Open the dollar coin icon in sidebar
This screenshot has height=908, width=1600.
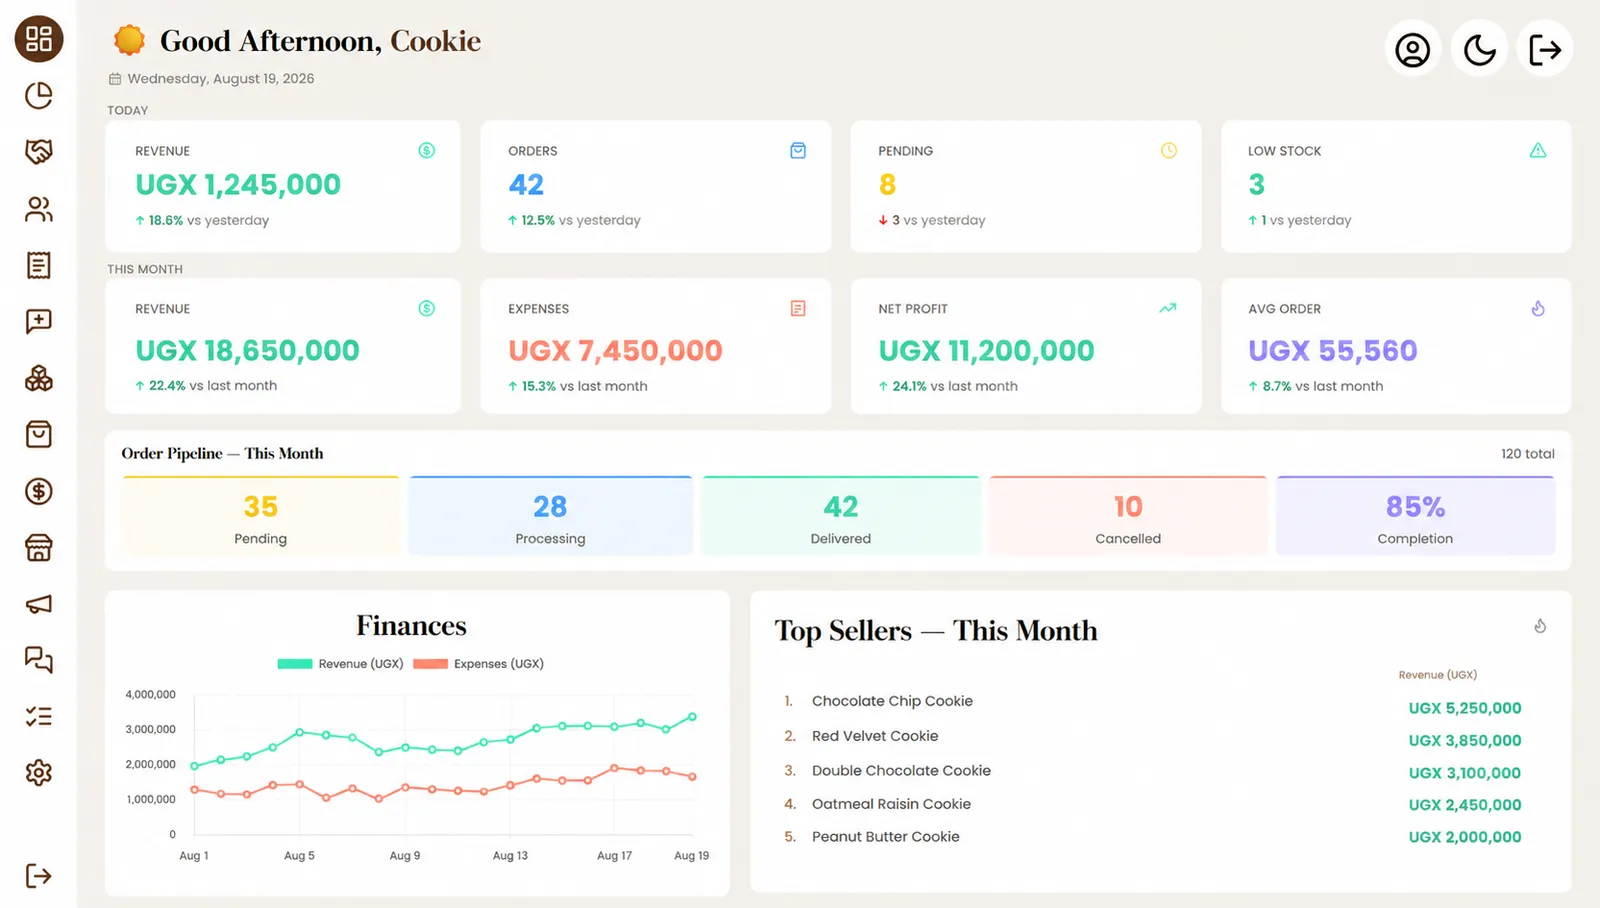[39, 491]
